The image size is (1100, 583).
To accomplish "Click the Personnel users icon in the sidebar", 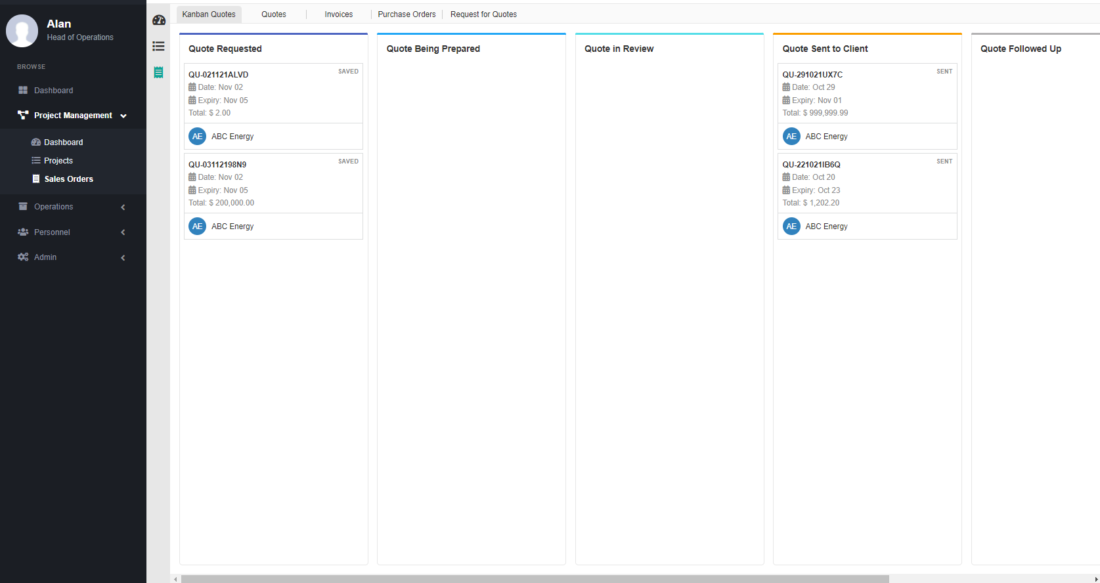I will pyautogui.click(x=22, y=232).
